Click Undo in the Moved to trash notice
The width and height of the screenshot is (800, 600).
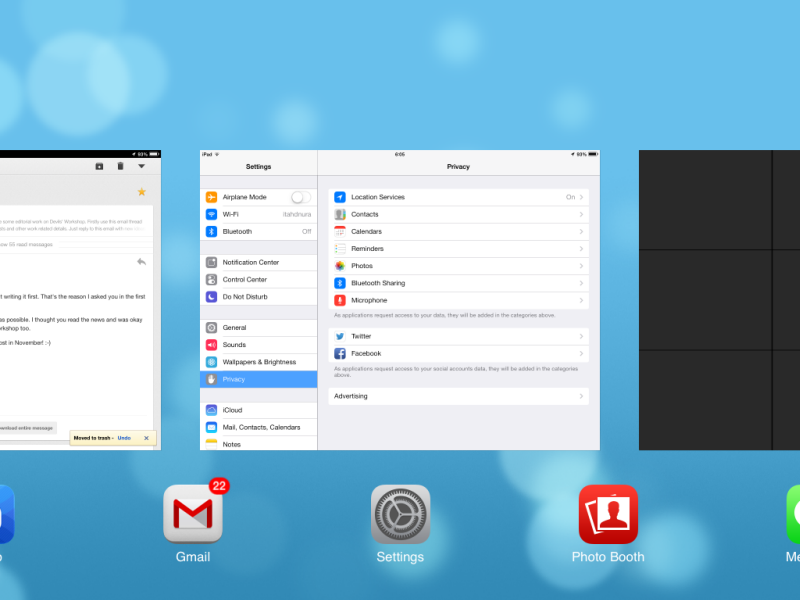[x=124, y=438]
